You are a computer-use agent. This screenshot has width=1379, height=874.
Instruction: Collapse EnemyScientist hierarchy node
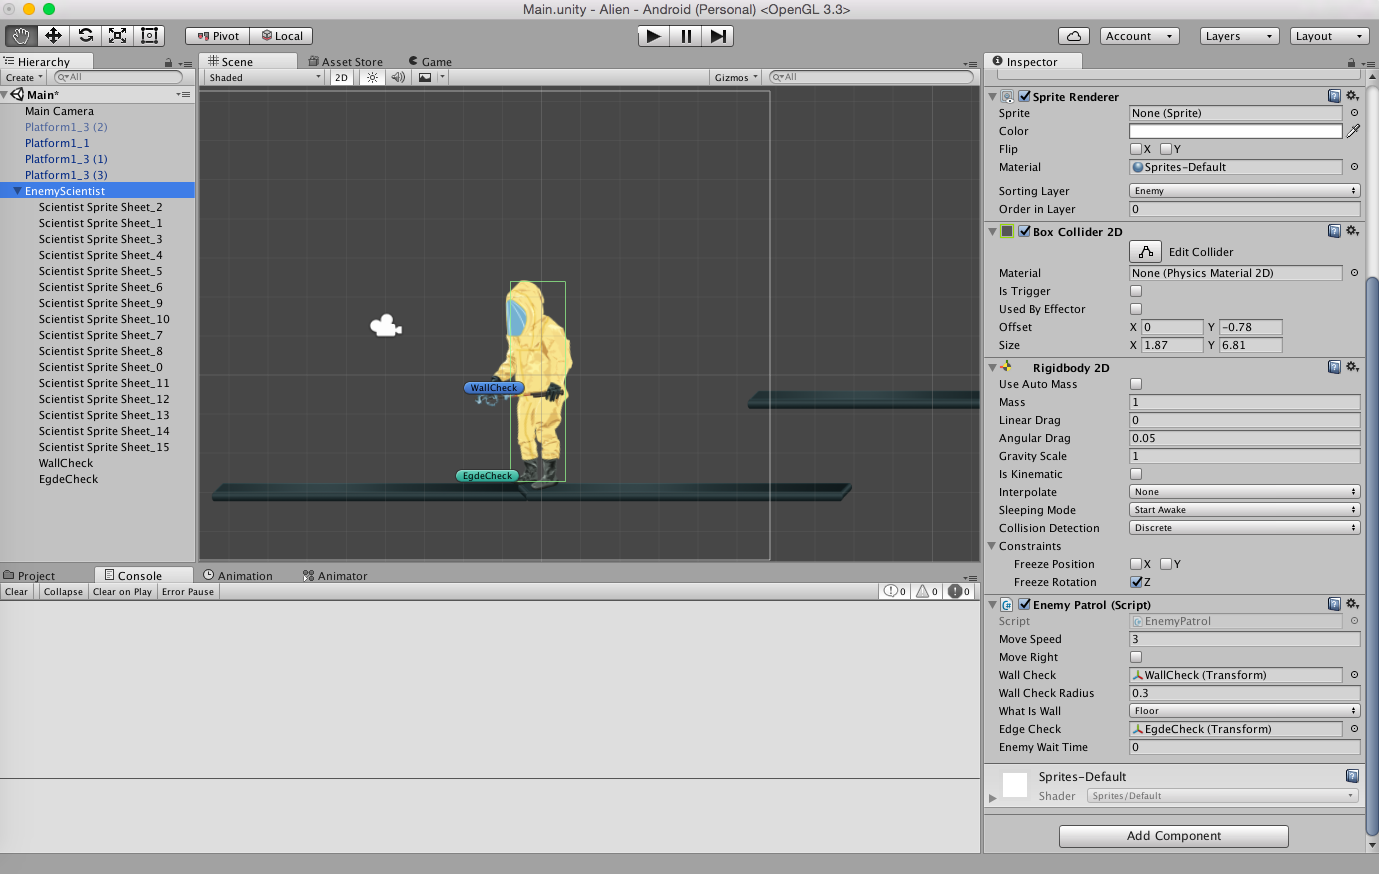(x=17, y=191)
